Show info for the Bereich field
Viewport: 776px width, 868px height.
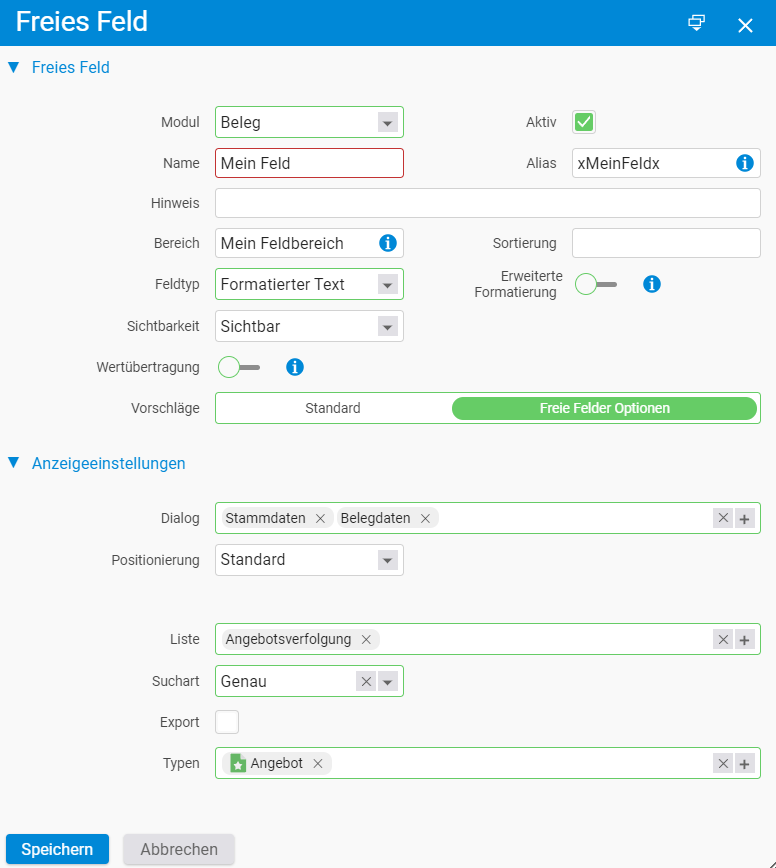(387, 243)
